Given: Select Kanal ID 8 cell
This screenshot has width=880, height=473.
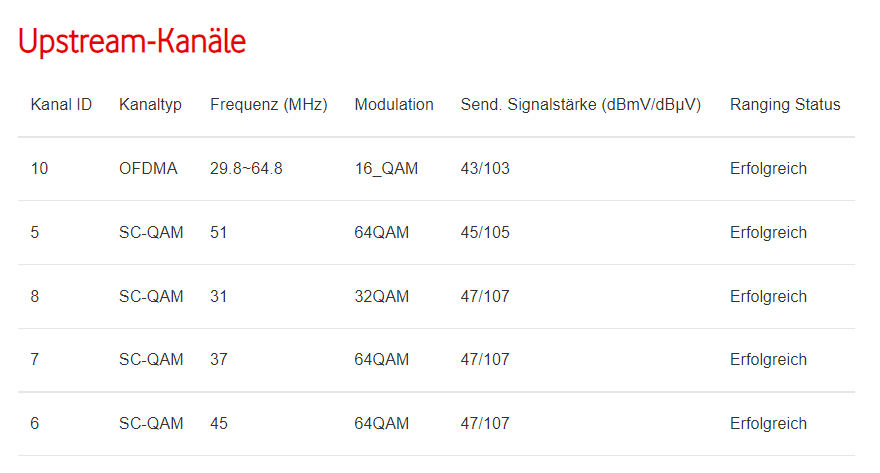Looking at the screenshot, I should click(35, 296).
